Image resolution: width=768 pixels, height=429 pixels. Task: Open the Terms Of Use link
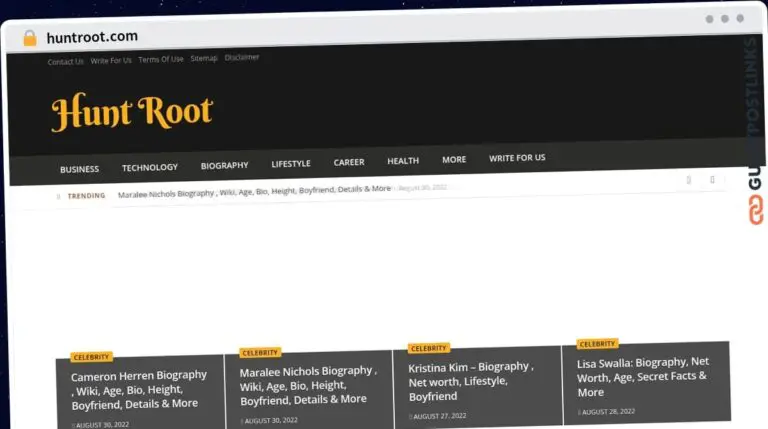point(161,60)
